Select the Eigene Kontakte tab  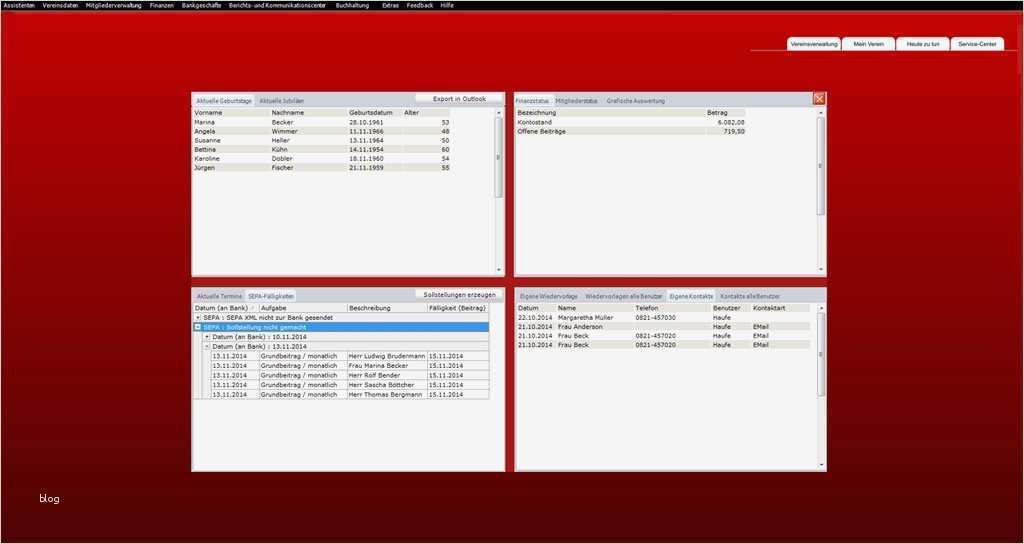(x=691, y=296)
